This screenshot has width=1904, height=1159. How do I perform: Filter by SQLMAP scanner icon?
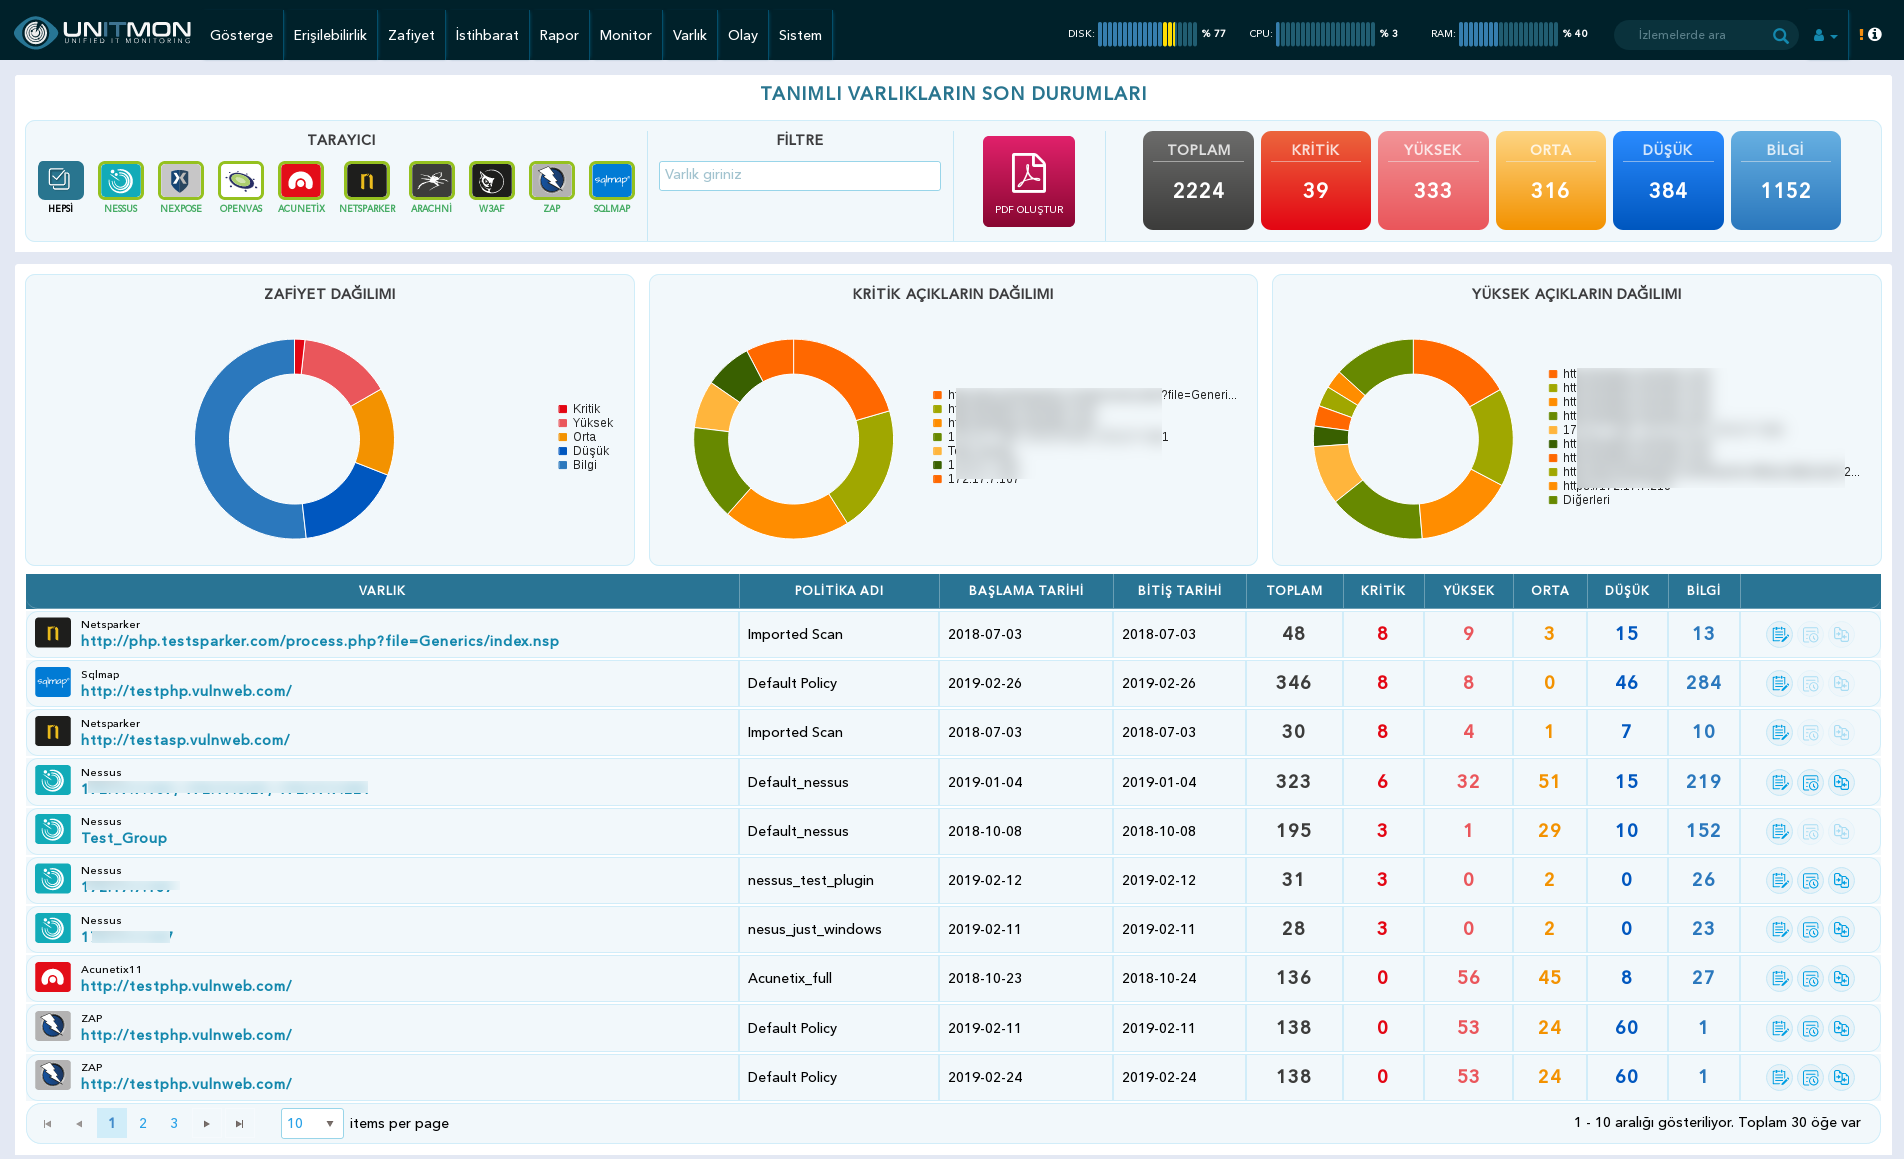click(x=612, y=181)
